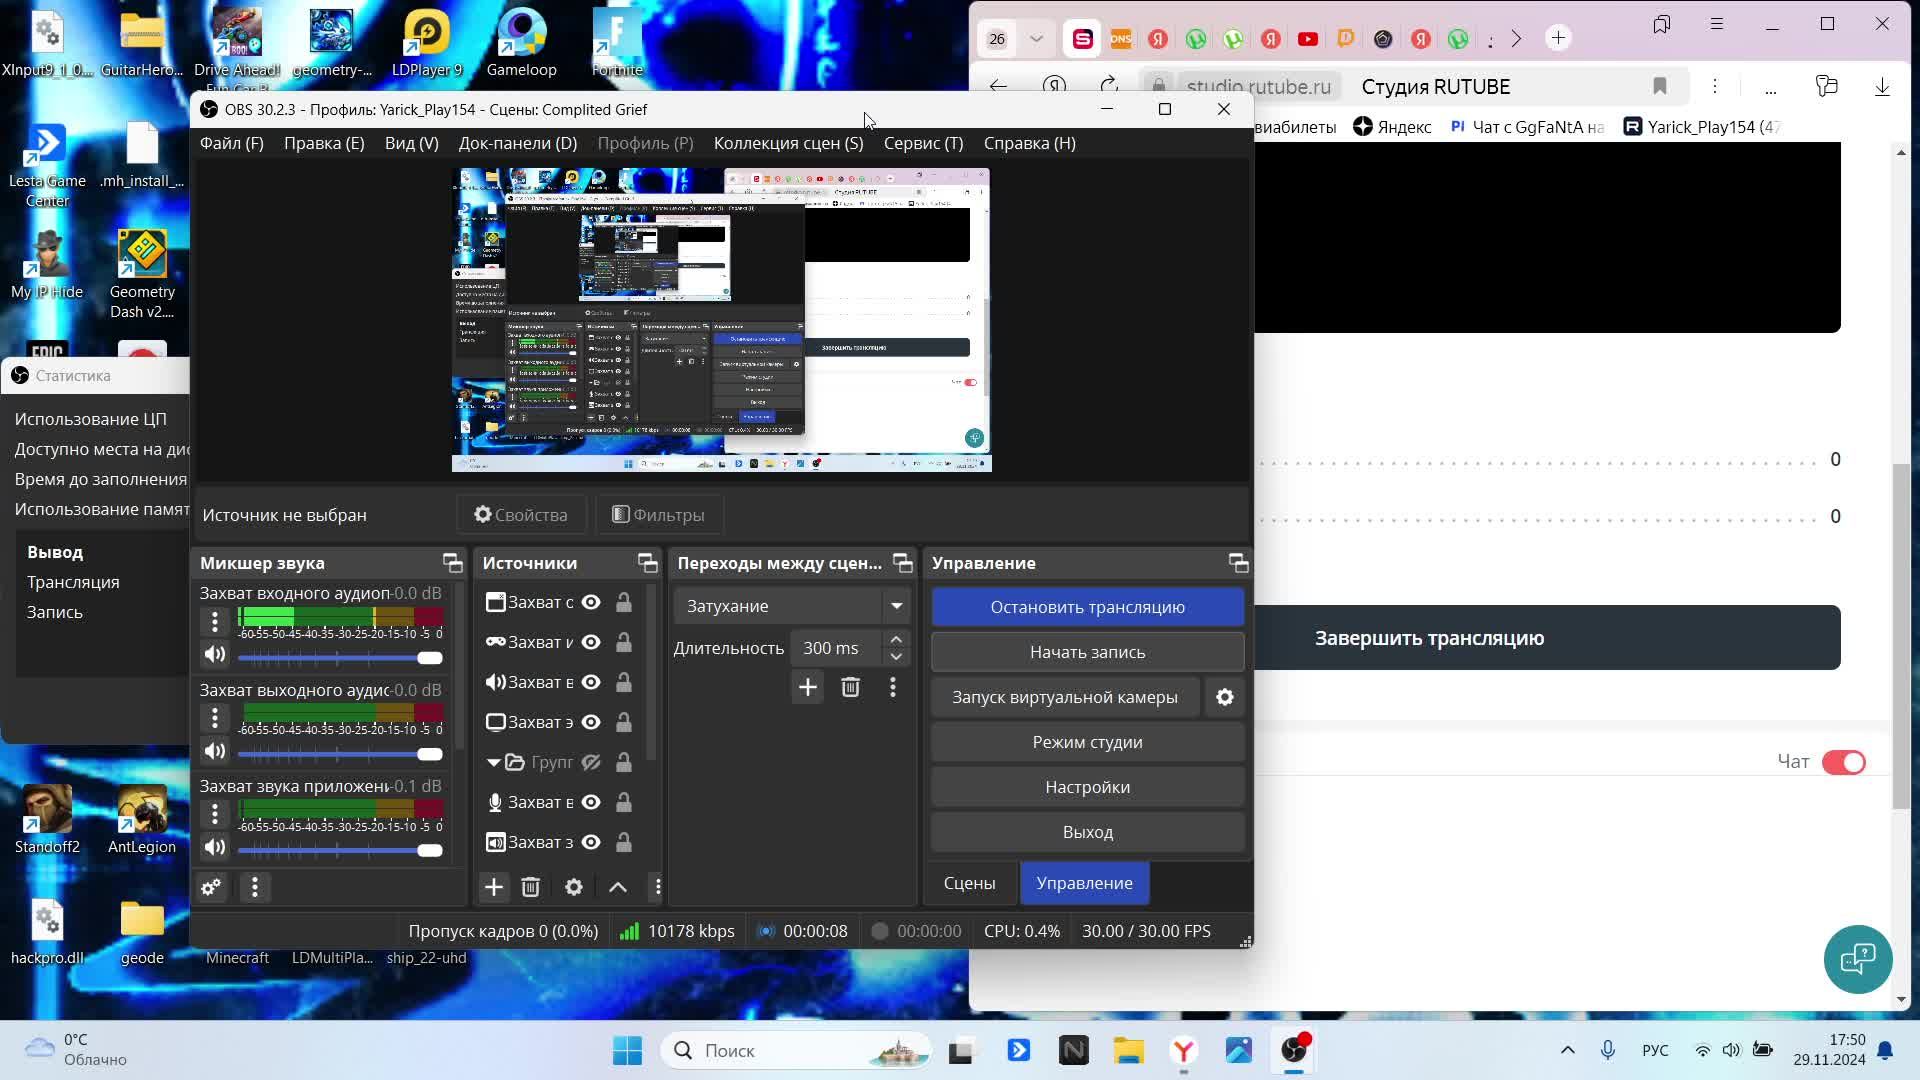
Task: Open the Сервис (T) menu
Action: 923,143
